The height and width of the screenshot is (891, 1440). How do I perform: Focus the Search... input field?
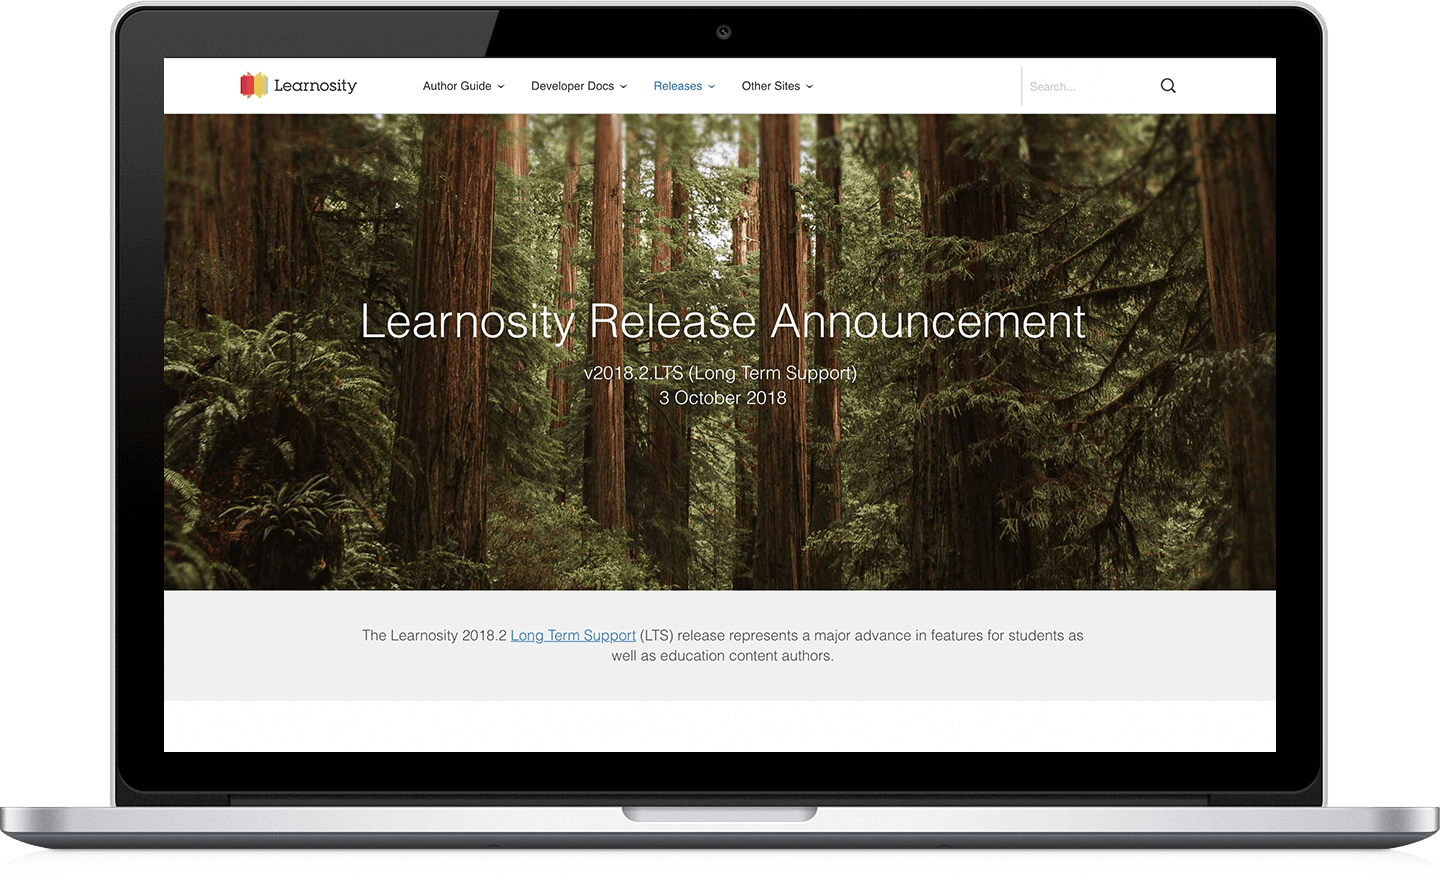click(1088, 87)
